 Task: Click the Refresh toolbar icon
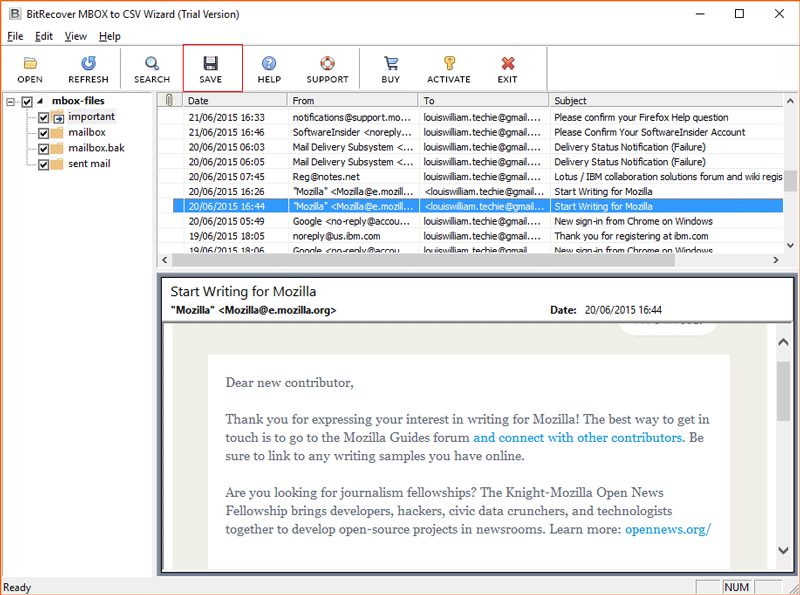[x=88, y=63]
